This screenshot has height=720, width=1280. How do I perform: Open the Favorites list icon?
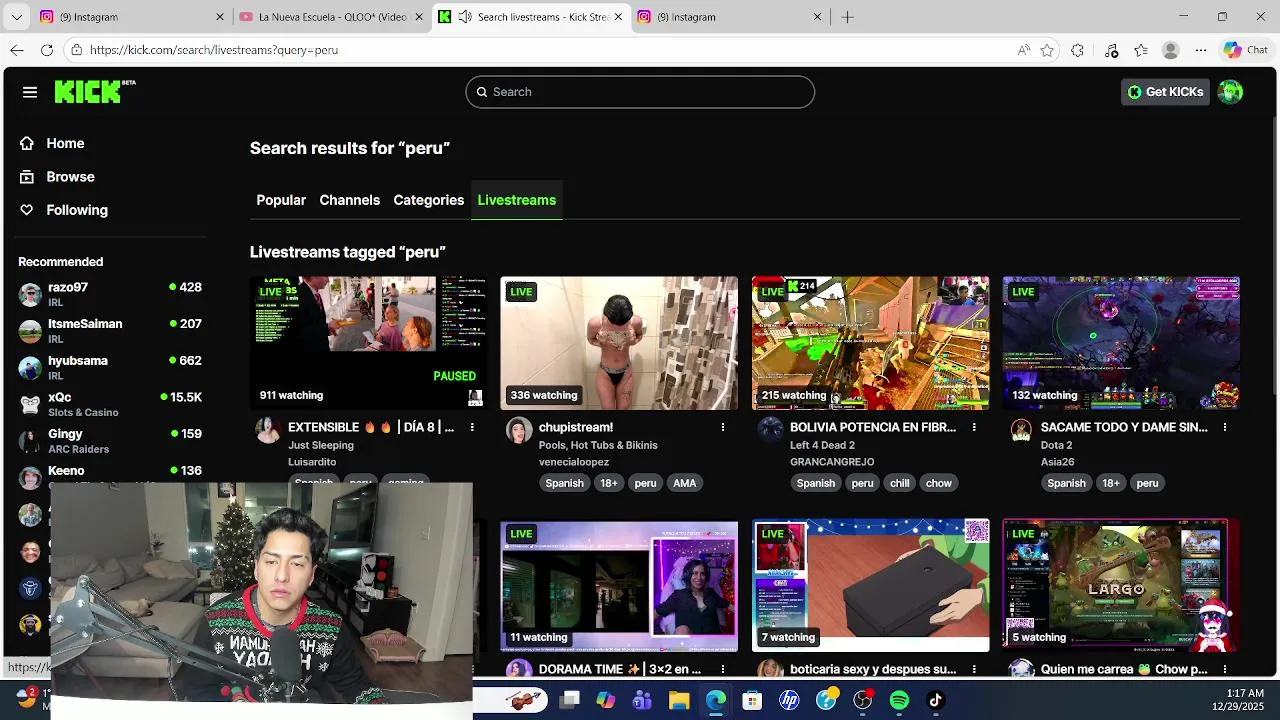(x=1141, y=50)
